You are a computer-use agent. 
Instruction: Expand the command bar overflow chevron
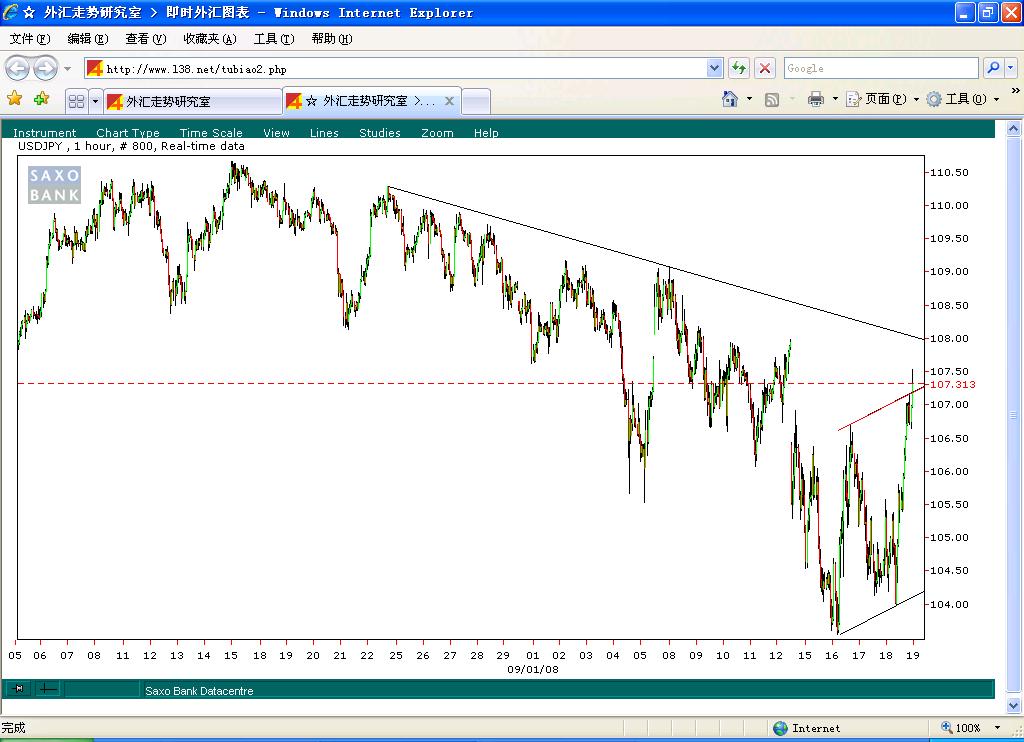1016,91
